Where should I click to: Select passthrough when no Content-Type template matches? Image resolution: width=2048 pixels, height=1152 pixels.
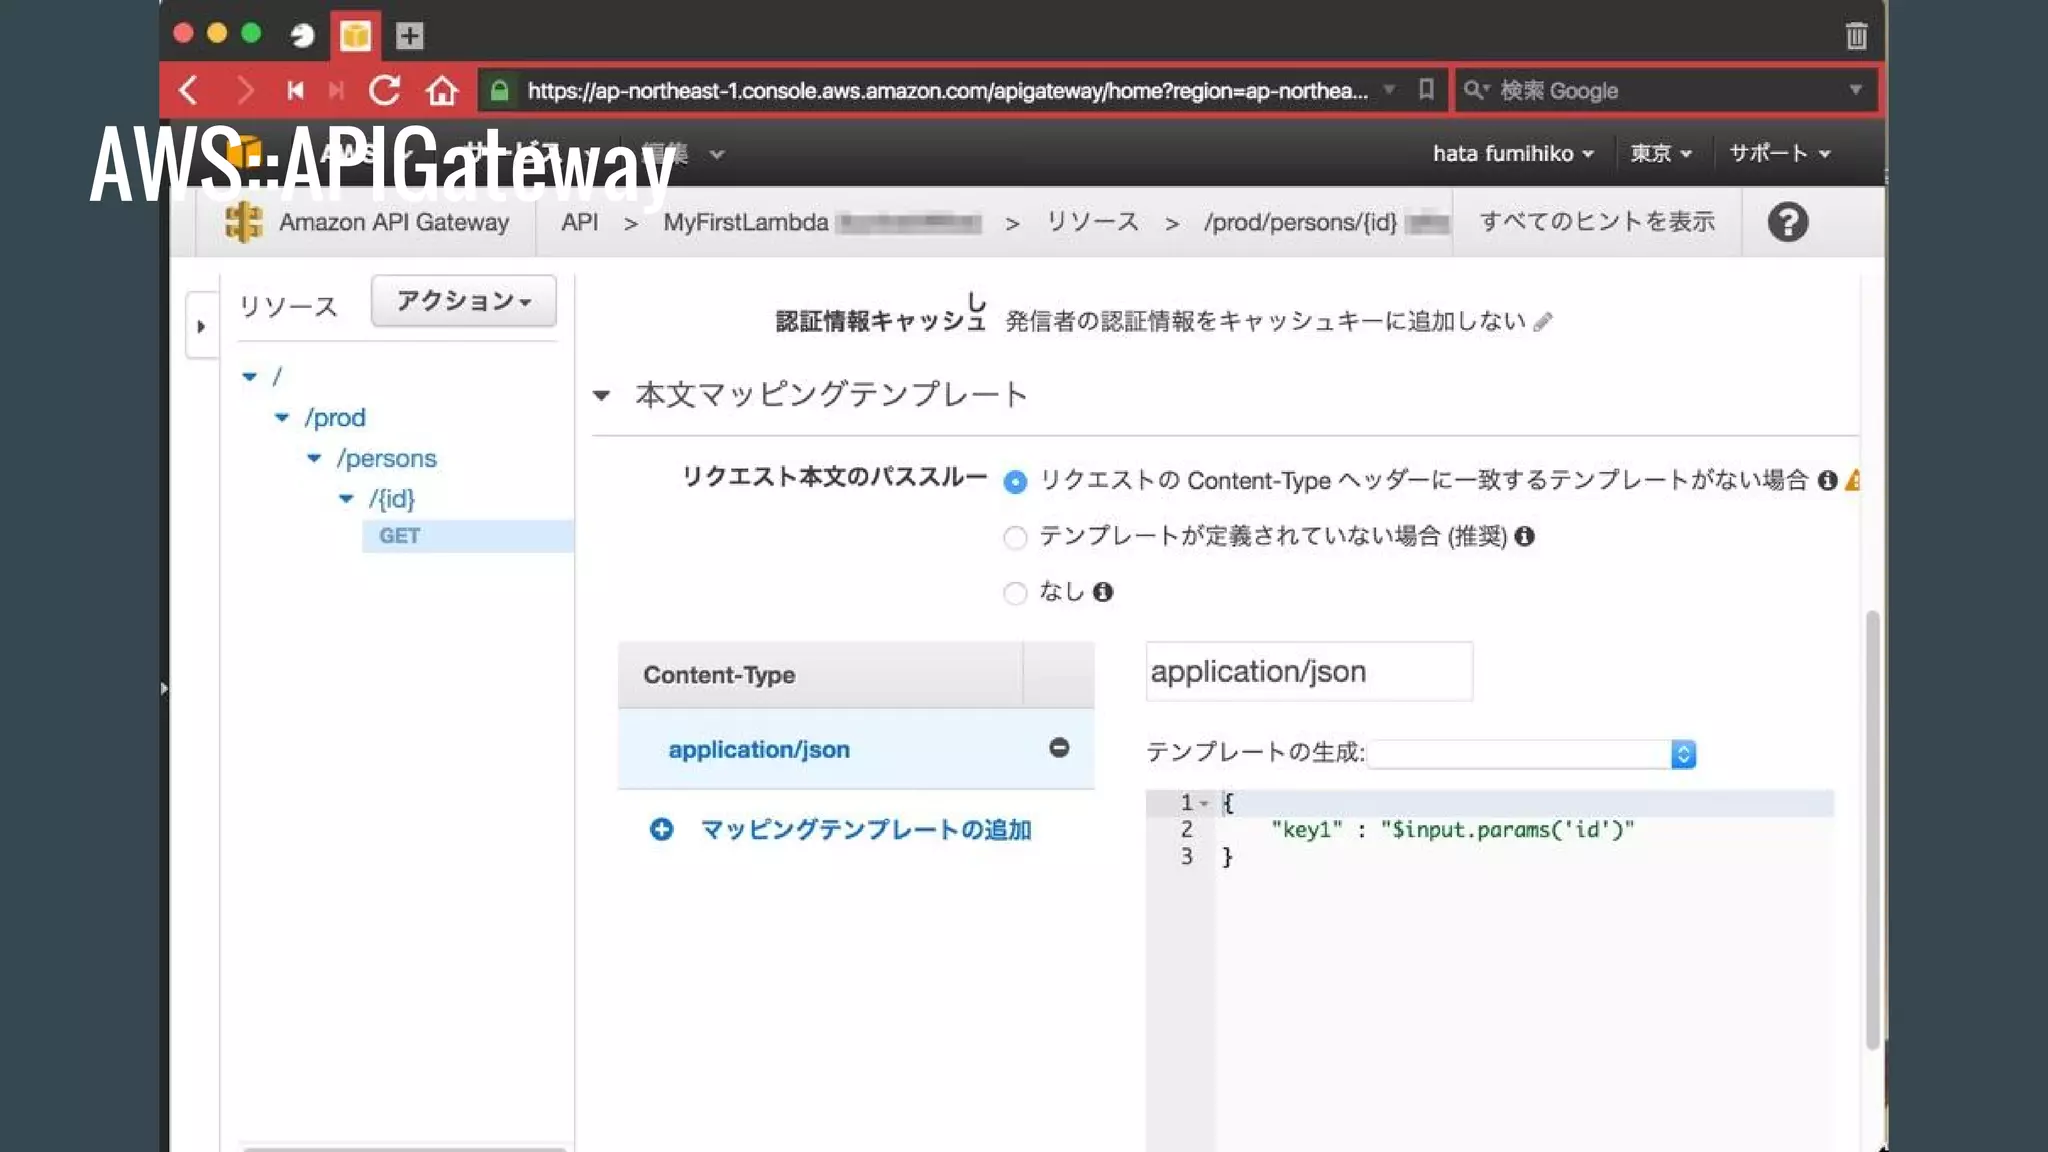1015,482
